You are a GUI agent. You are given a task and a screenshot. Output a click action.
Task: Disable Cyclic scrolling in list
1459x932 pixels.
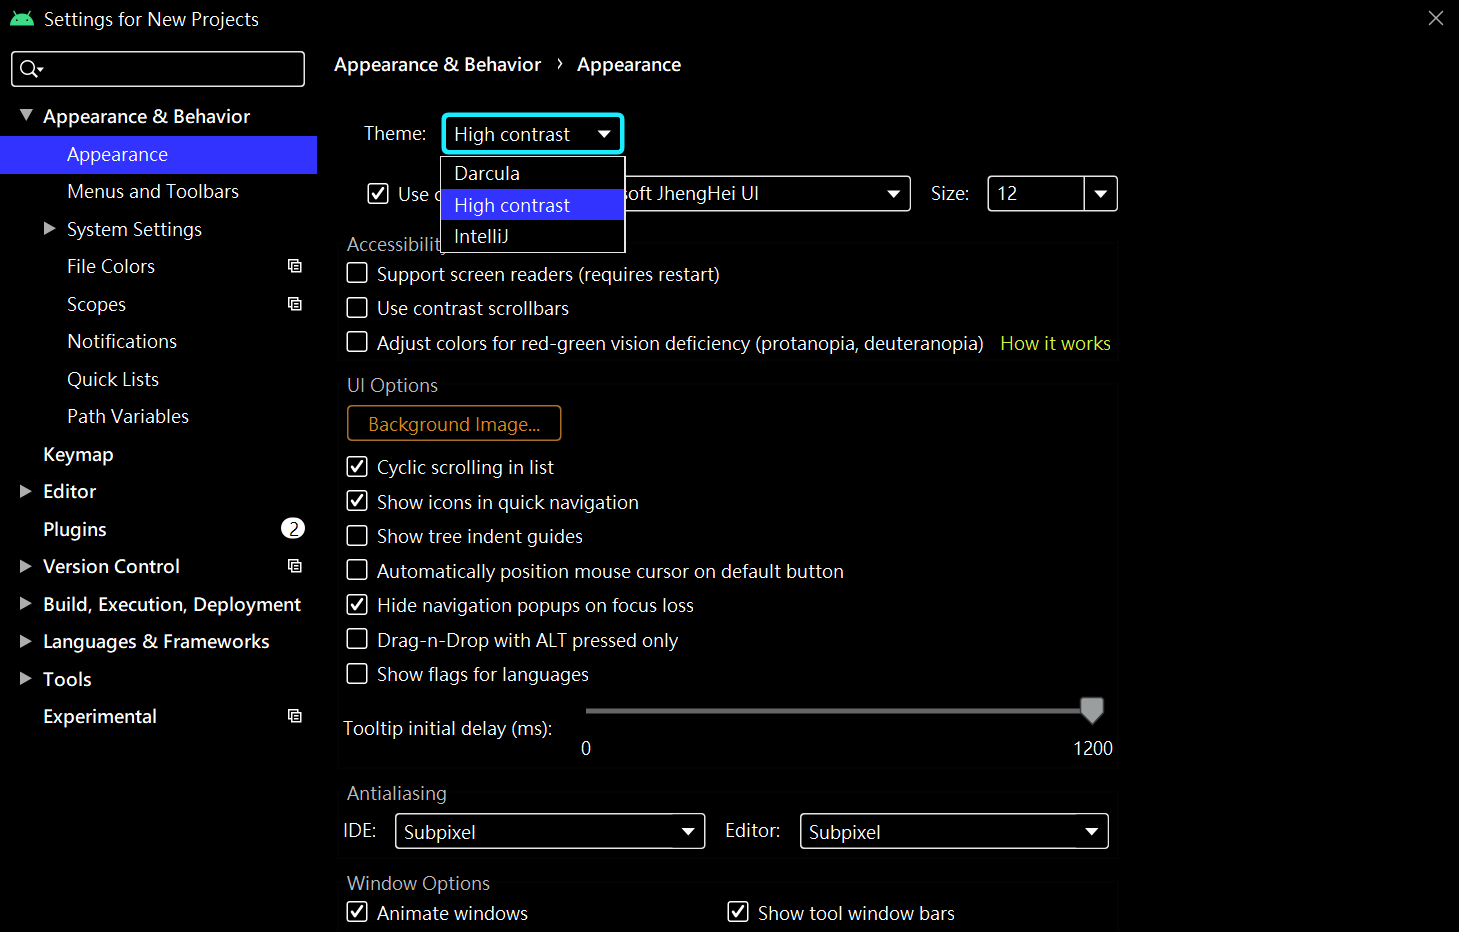[357, 466]
